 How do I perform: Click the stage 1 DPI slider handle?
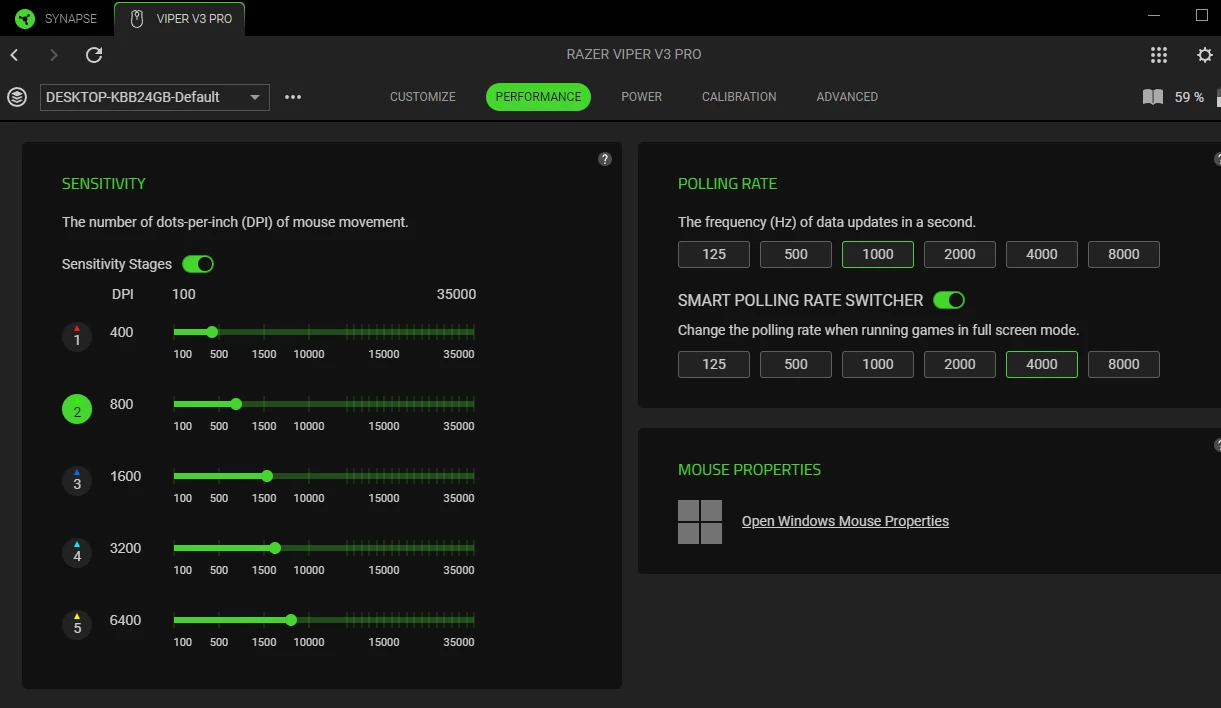click(x=212, y=332)
